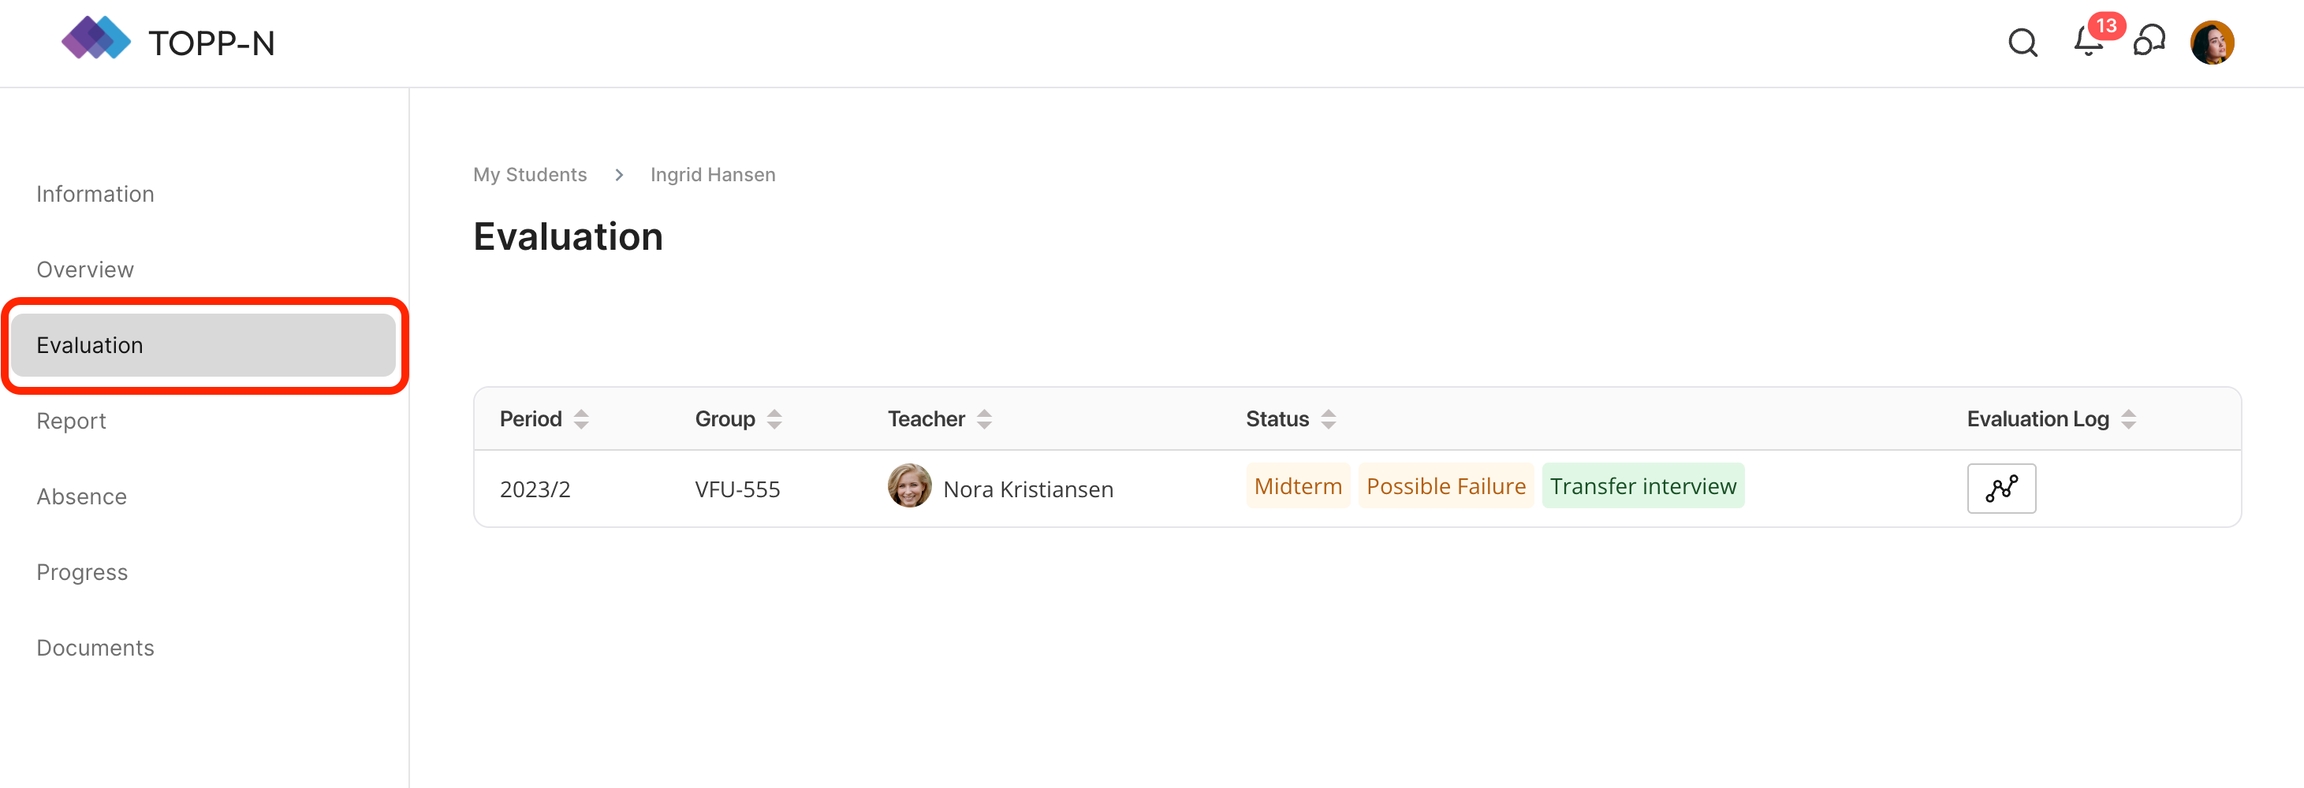The image size is (2304, 788).
Task: Click the TOPP-N logo
Action: [167, 42]
